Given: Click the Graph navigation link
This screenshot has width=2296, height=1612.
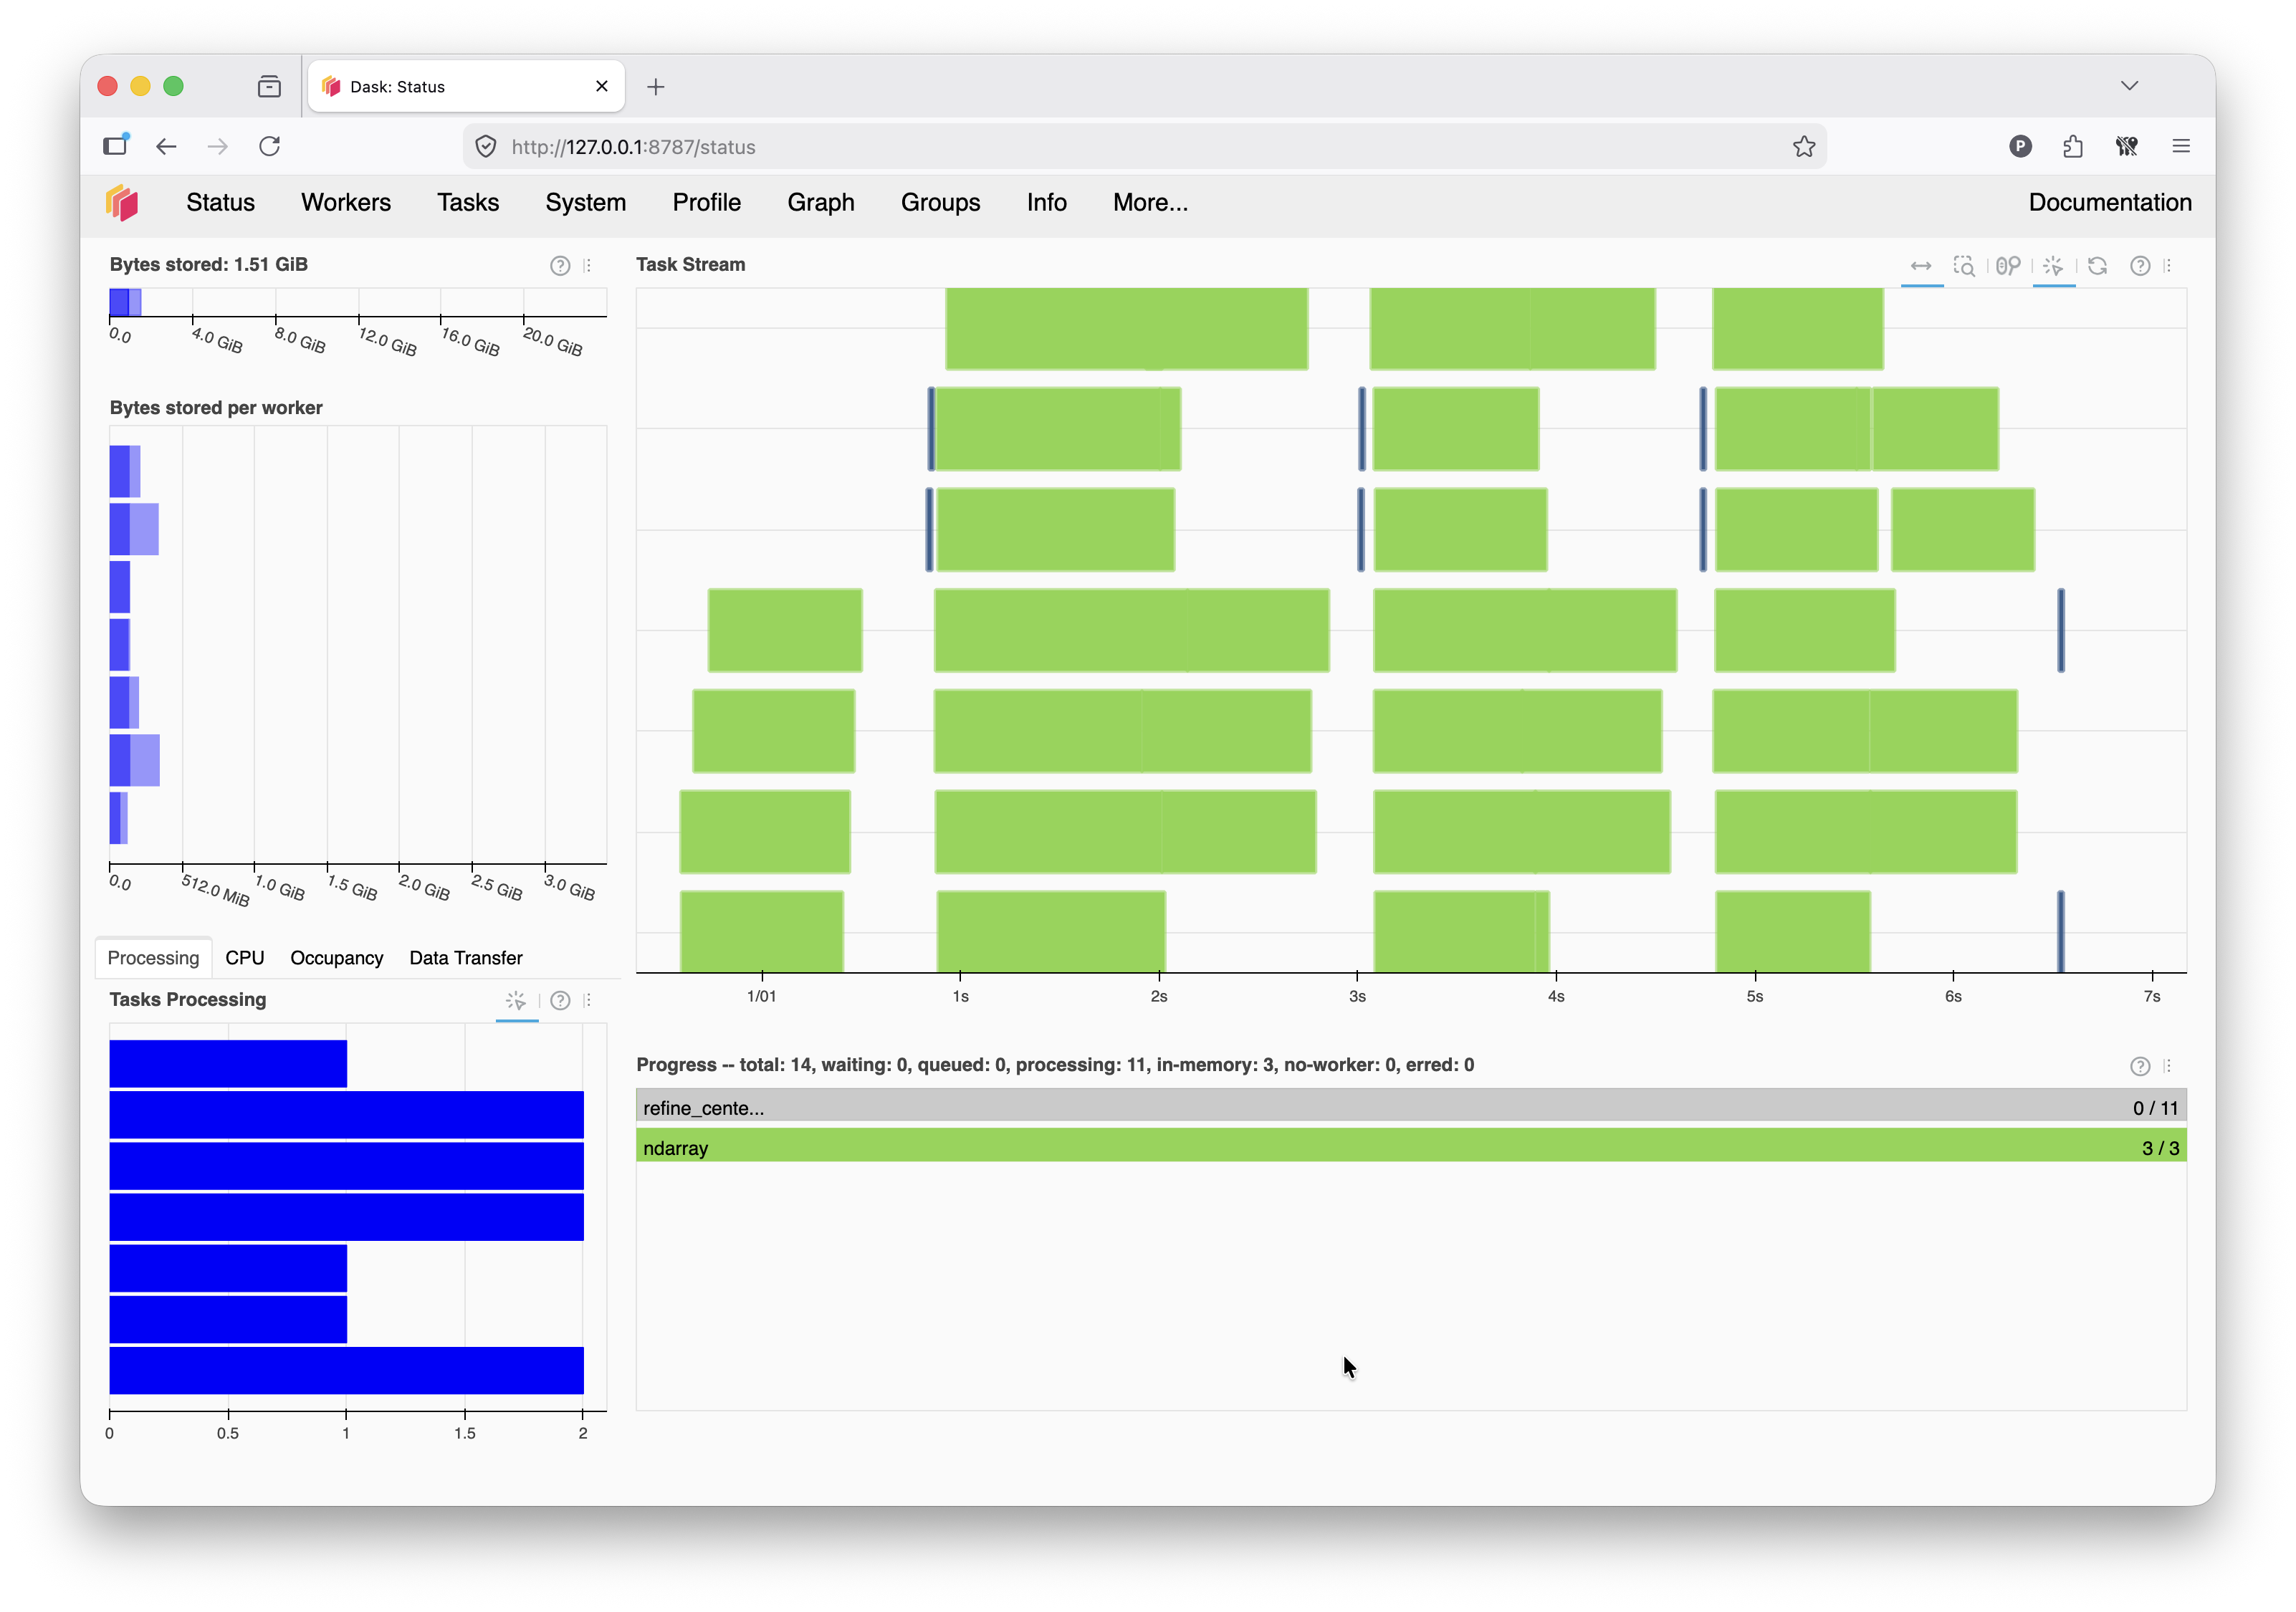Looking at the screenshot, I should pos(820,203).
